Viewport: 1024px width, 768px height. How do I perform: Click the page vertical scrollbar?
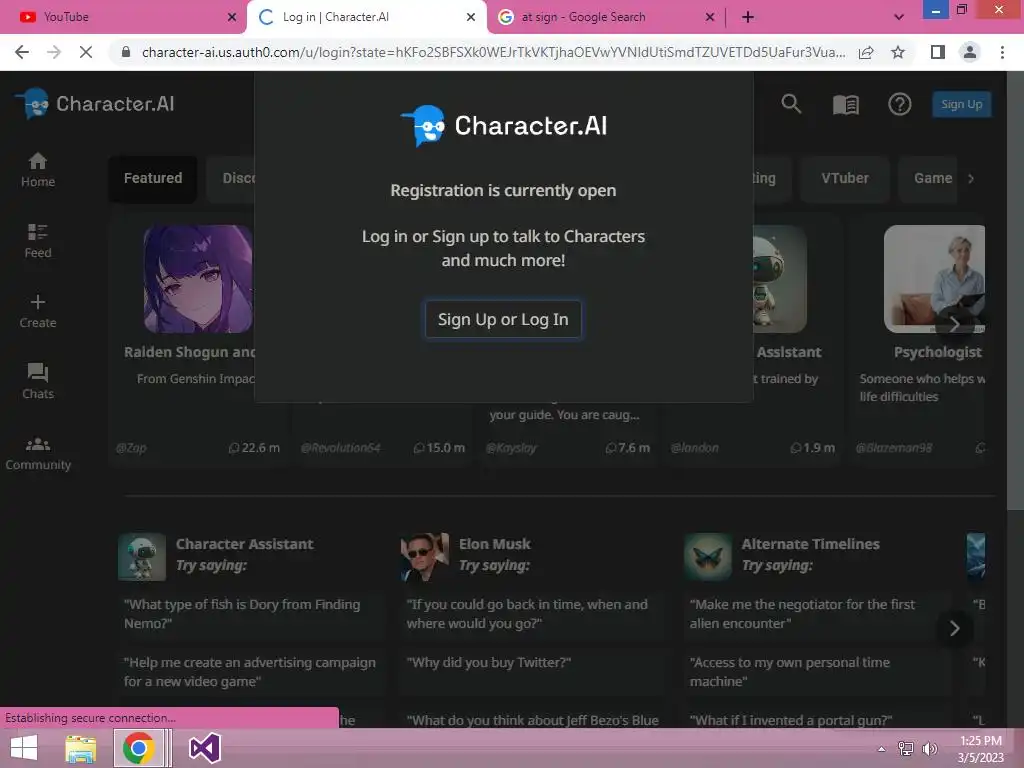1016,291
